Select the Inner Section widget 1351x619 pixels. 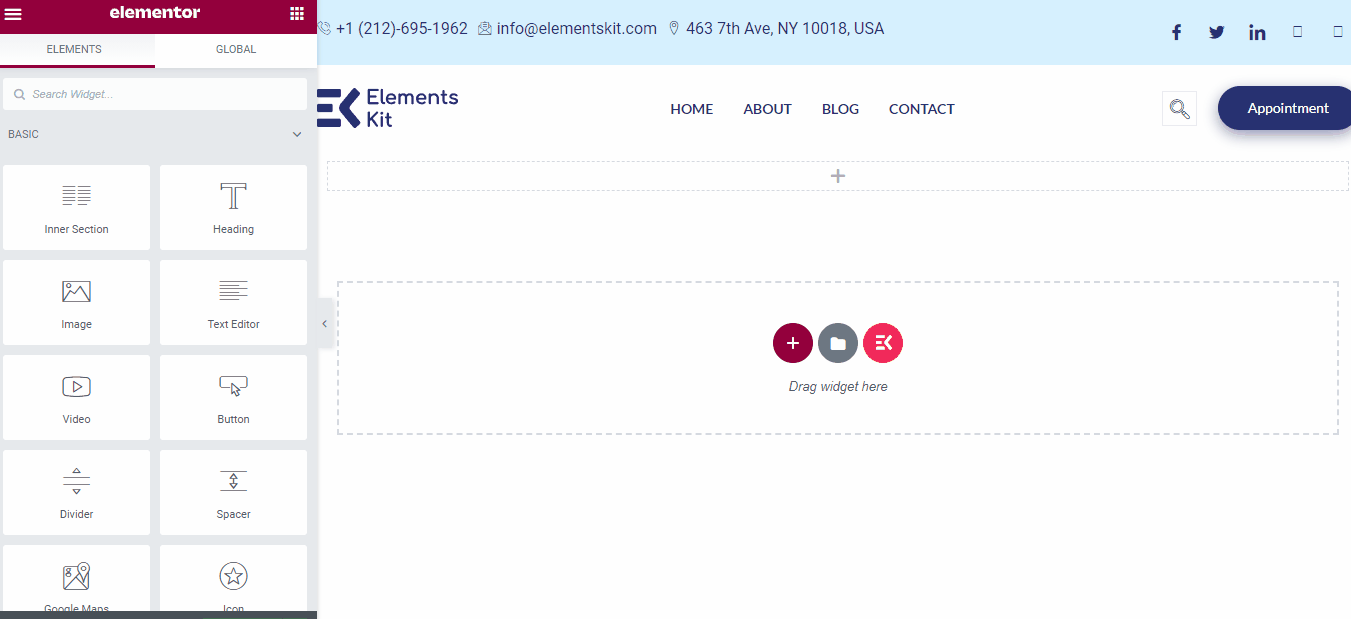76,207
